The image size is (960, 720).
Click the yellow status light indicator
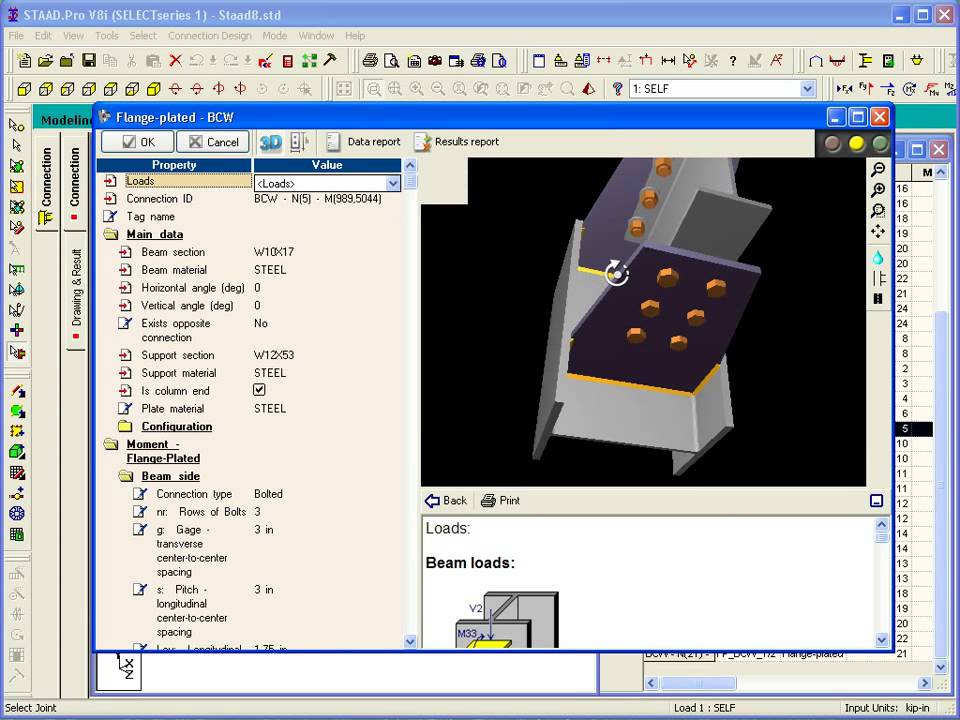pos(856,143)
